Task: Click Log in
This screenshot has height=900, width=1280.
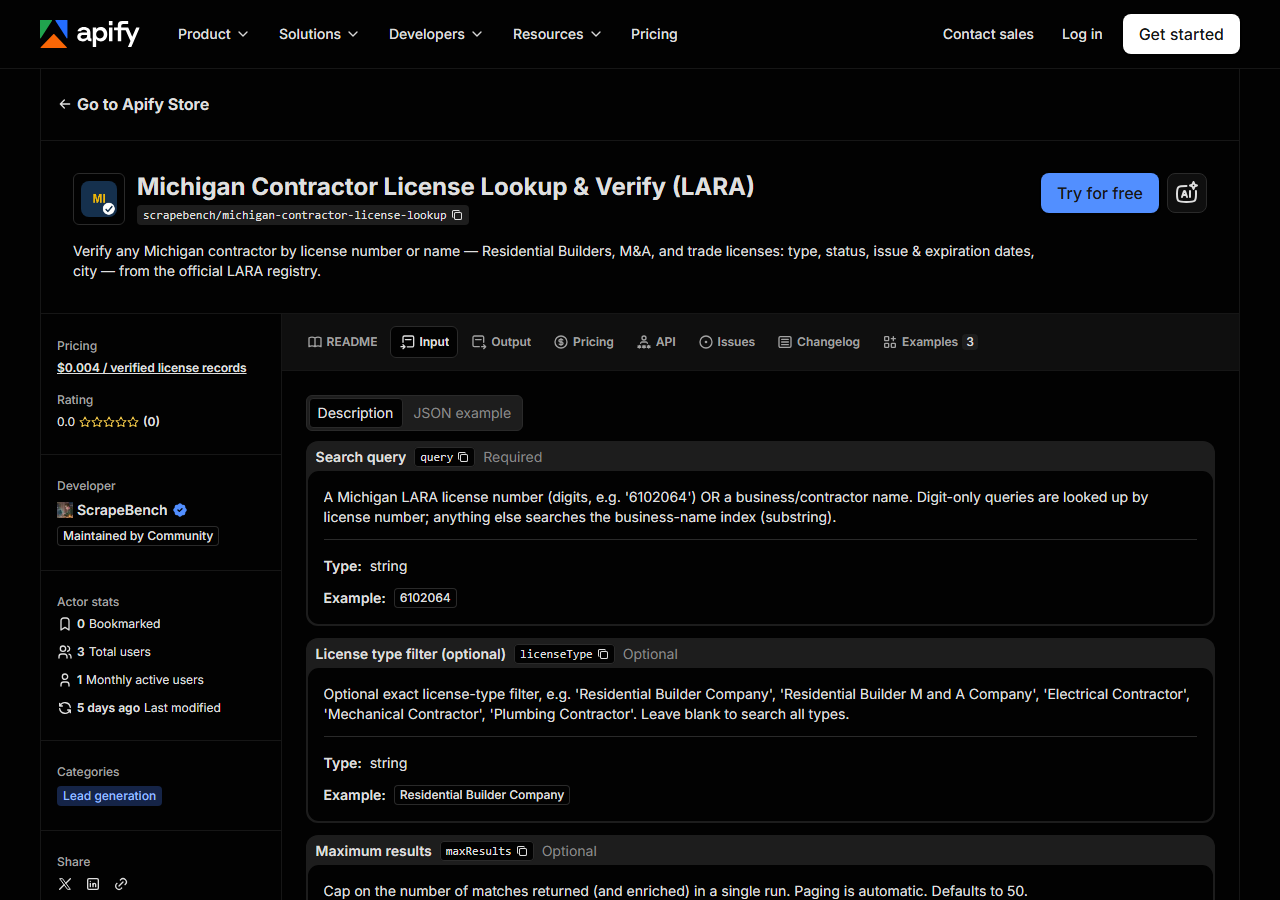Action: pos(1082,34)
